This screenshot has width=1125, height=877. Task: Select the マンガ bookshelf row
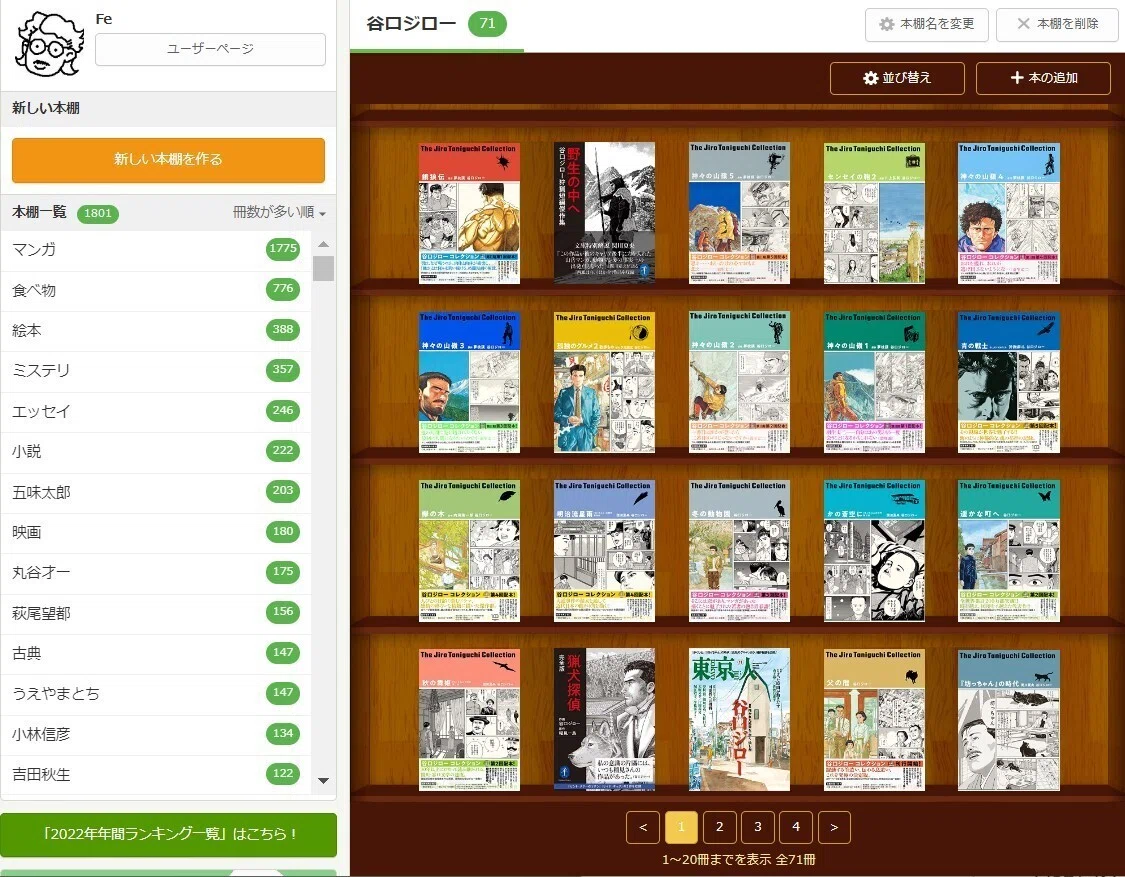coord(156,249)
